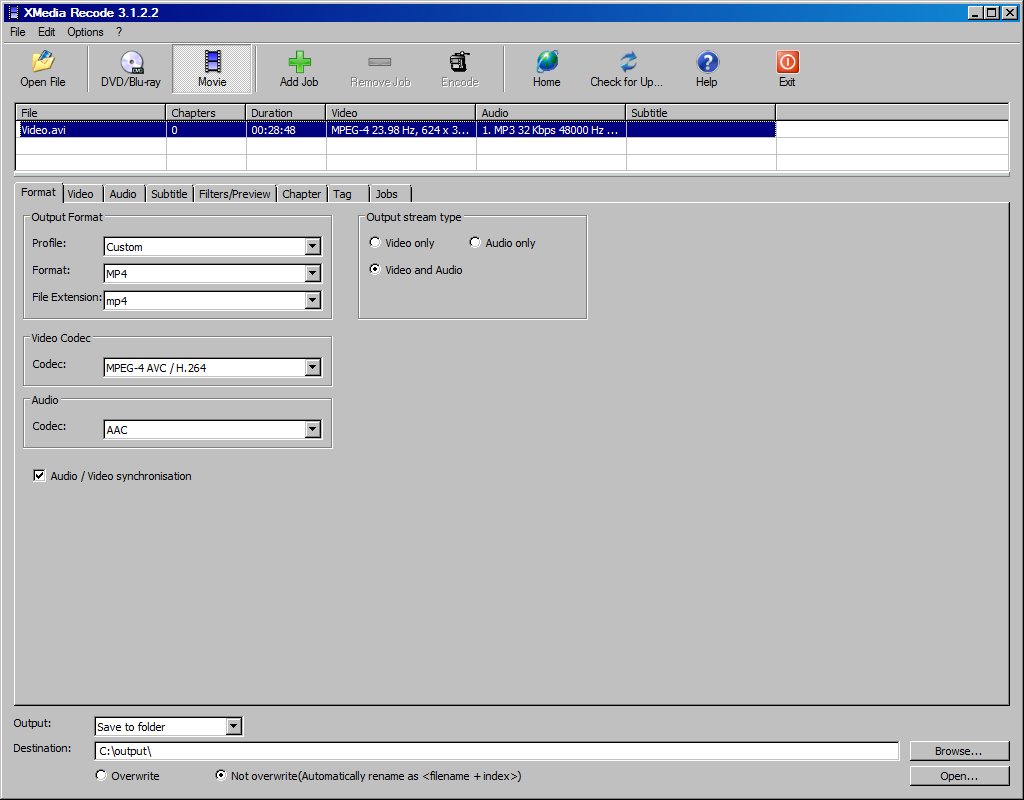Switch to the Subtitle tab

click(169, 194)
